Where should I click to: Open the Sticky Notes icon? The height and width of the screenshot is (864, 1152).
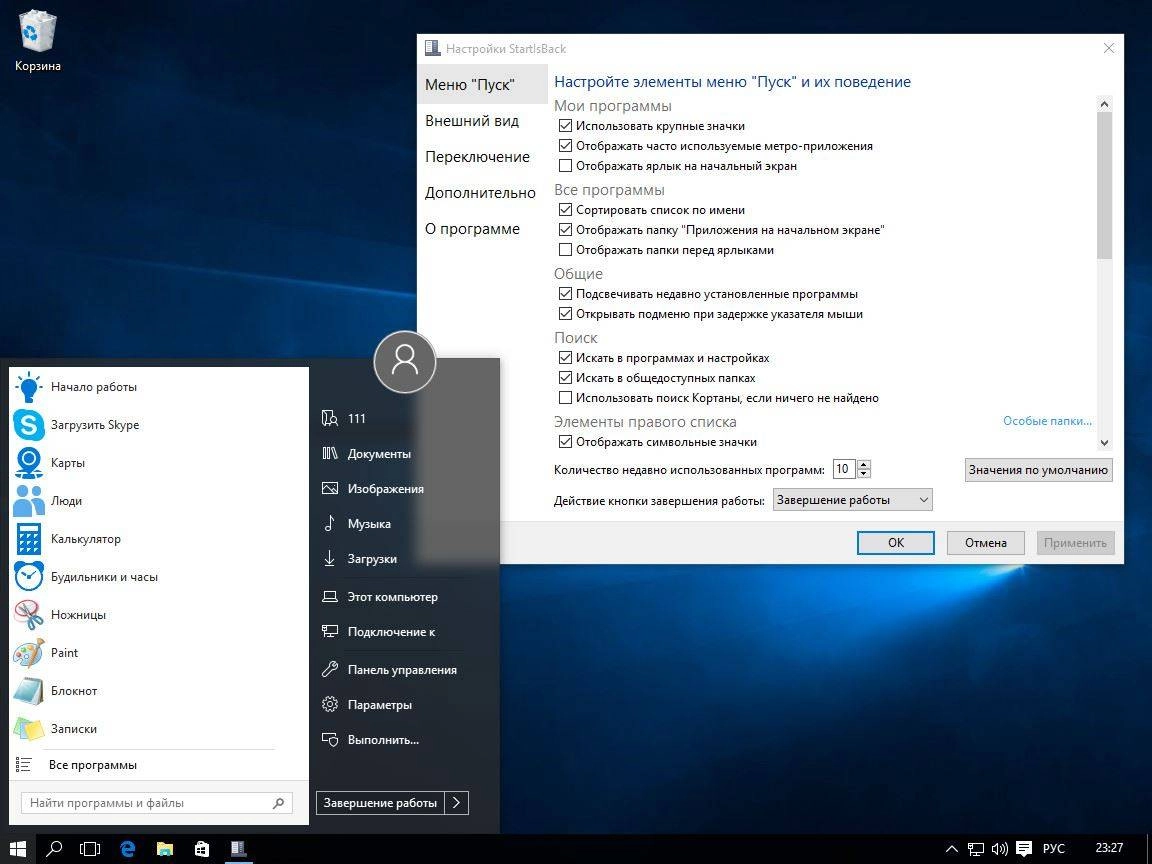[29, 729]
